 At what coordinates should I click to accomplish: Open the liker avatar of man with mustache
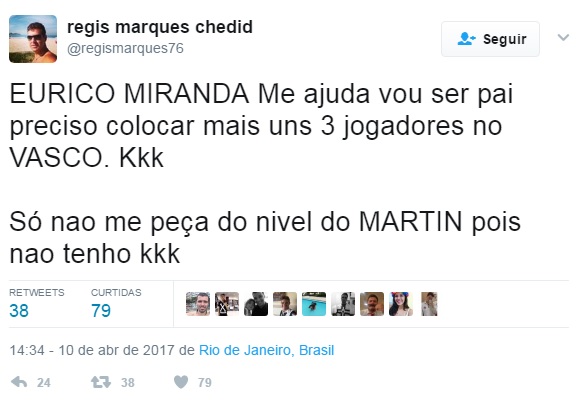point(372,304)
